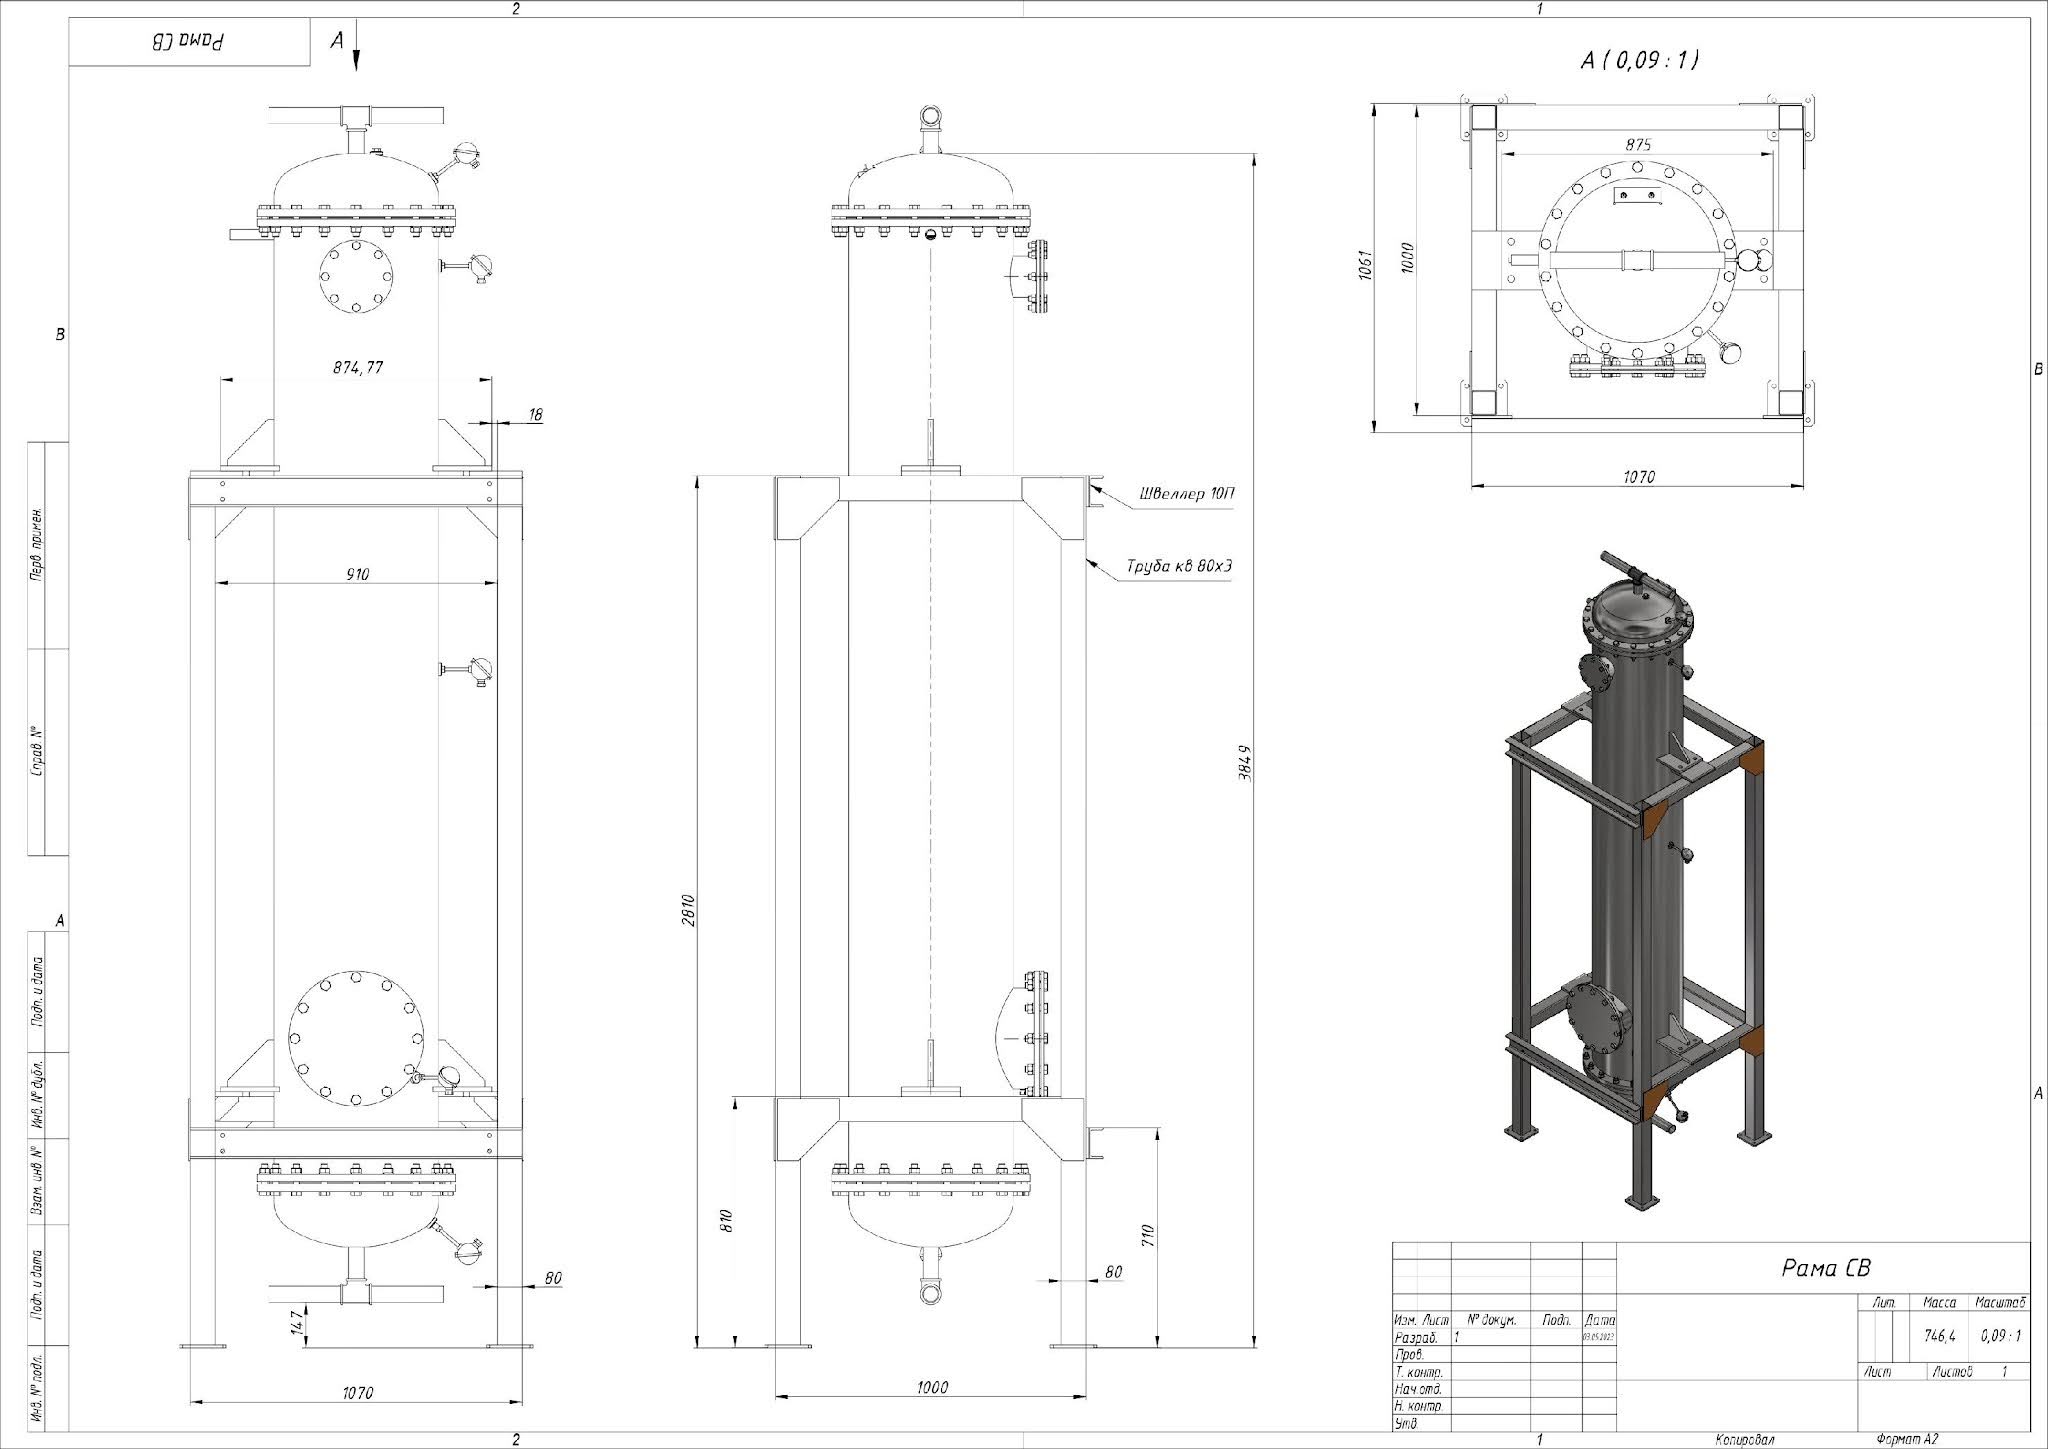Click the rotated Рама СВ stamp in the corner
2048x1449 pixels.
tap(189, 43)
